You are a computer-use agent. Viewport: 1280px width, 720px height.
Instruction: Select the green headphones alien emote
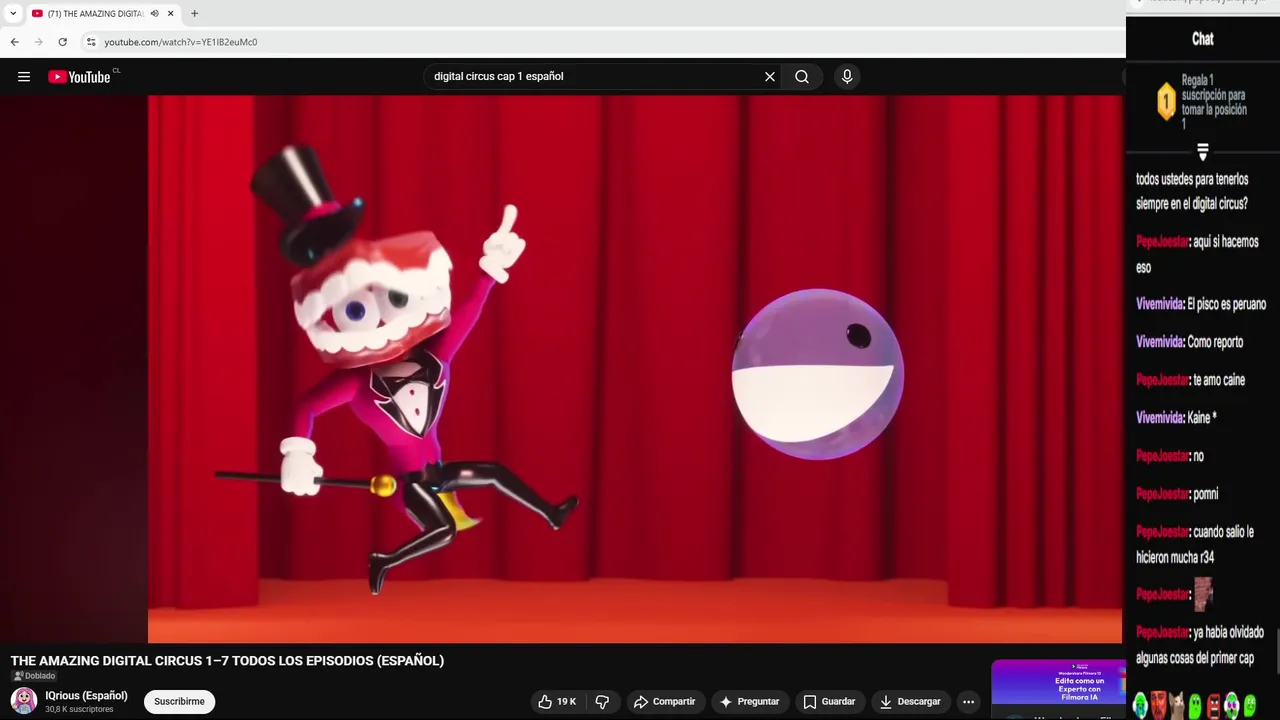(x=1140, y=705)
